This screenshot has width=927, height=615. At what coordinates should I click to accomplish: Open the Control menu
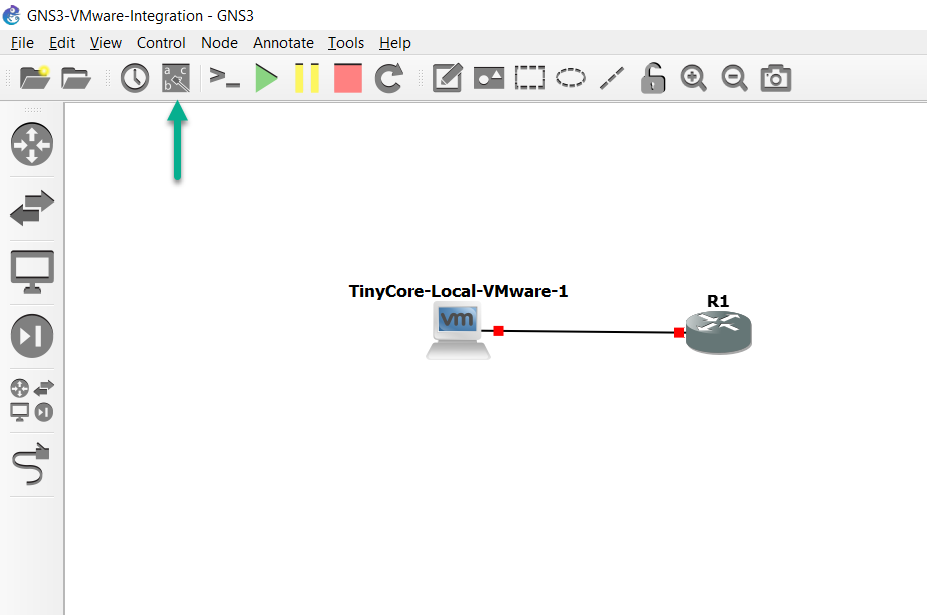pos(161,43)
